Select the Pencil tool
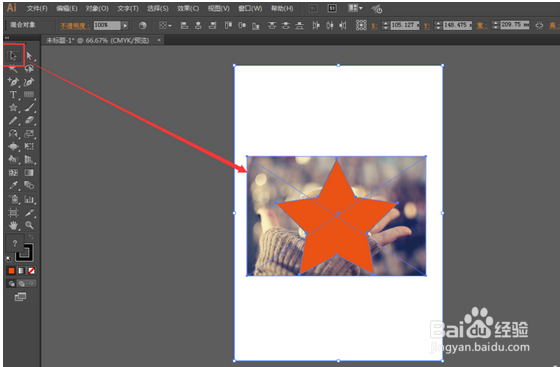560x367 pixels. coord(13,121)
